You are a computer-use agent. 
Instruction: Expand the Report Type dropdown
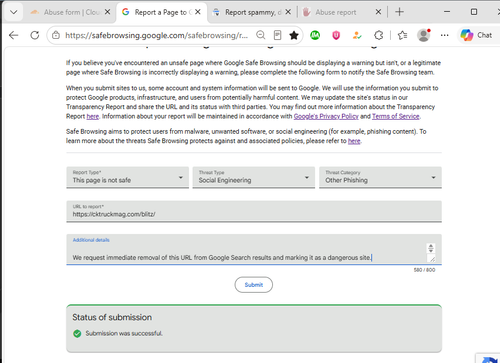point(128,177)
